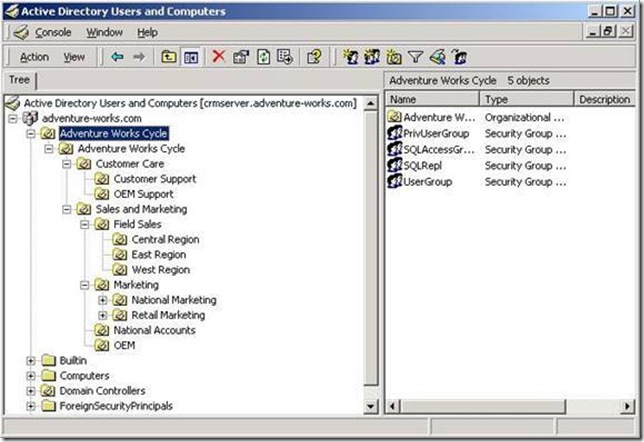Expand the Domain Controllers node
644x442 pixels.
click(x=31, y=391)
